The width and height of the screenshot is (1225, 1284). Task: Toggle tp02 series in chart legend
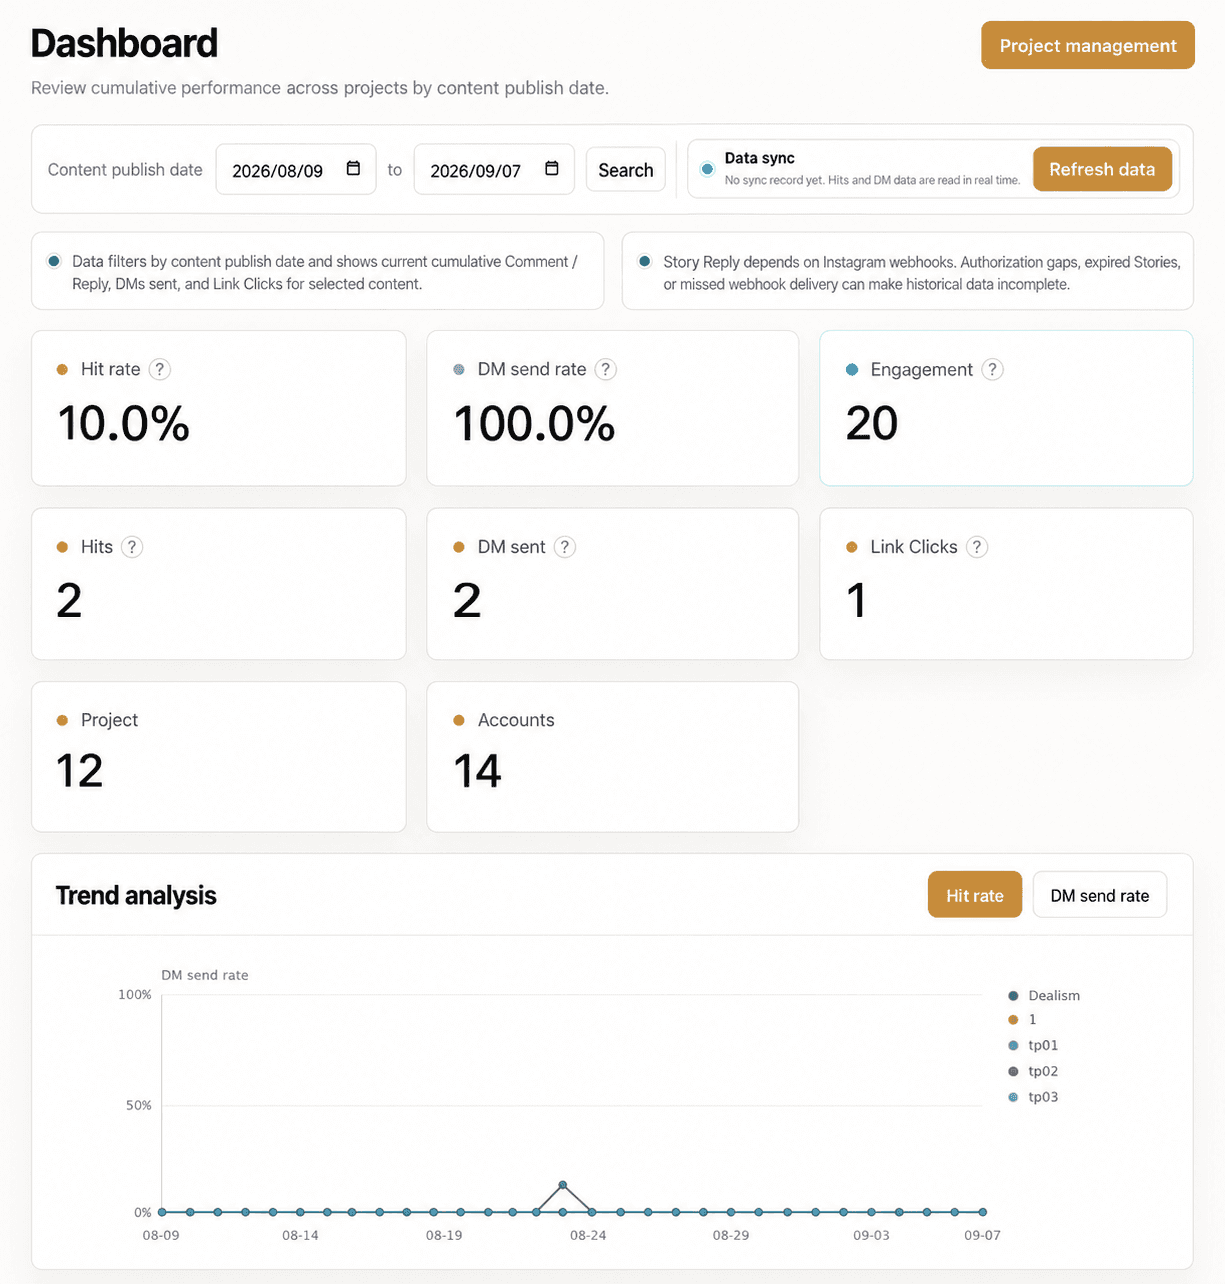coord(1033,1071)
